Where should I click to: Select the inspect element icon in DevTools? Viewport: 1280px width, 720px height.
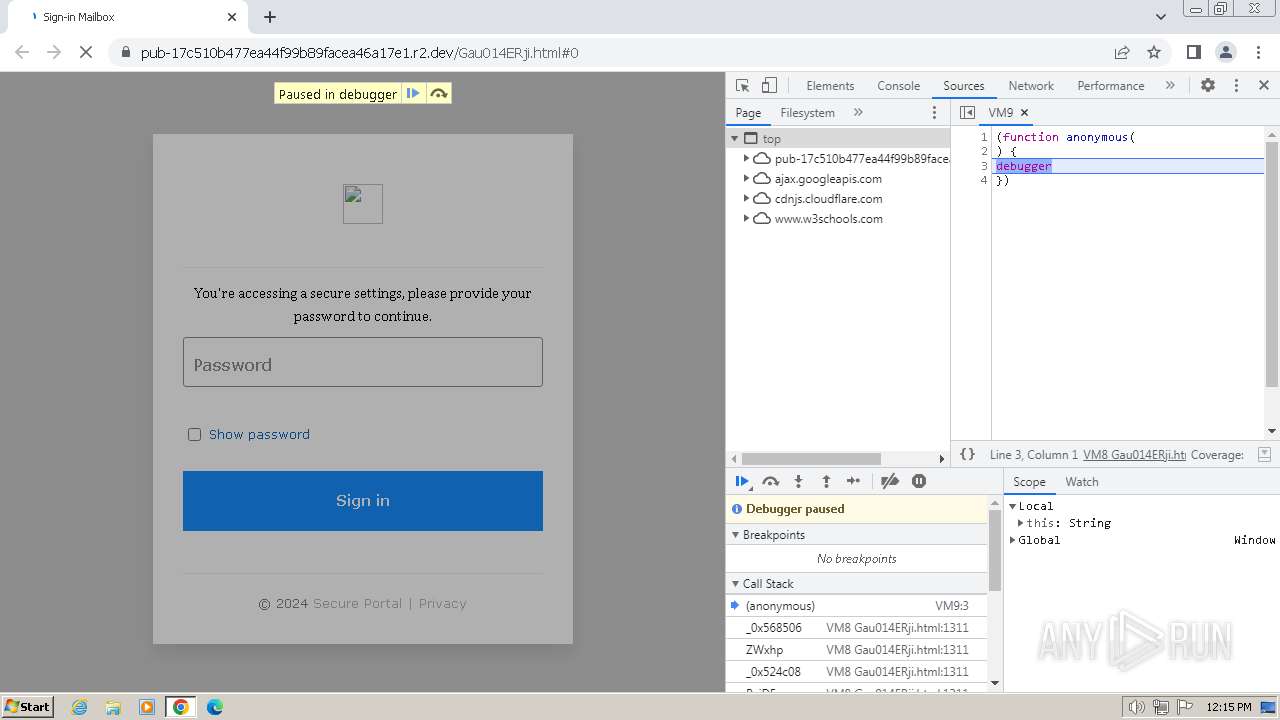(742, 85)
